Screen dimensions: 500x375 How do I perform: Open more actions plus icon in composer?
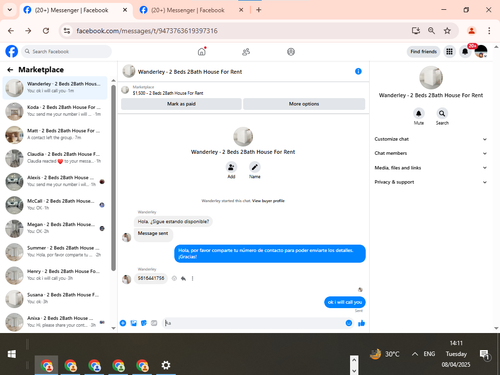click(x=123, y=323)
